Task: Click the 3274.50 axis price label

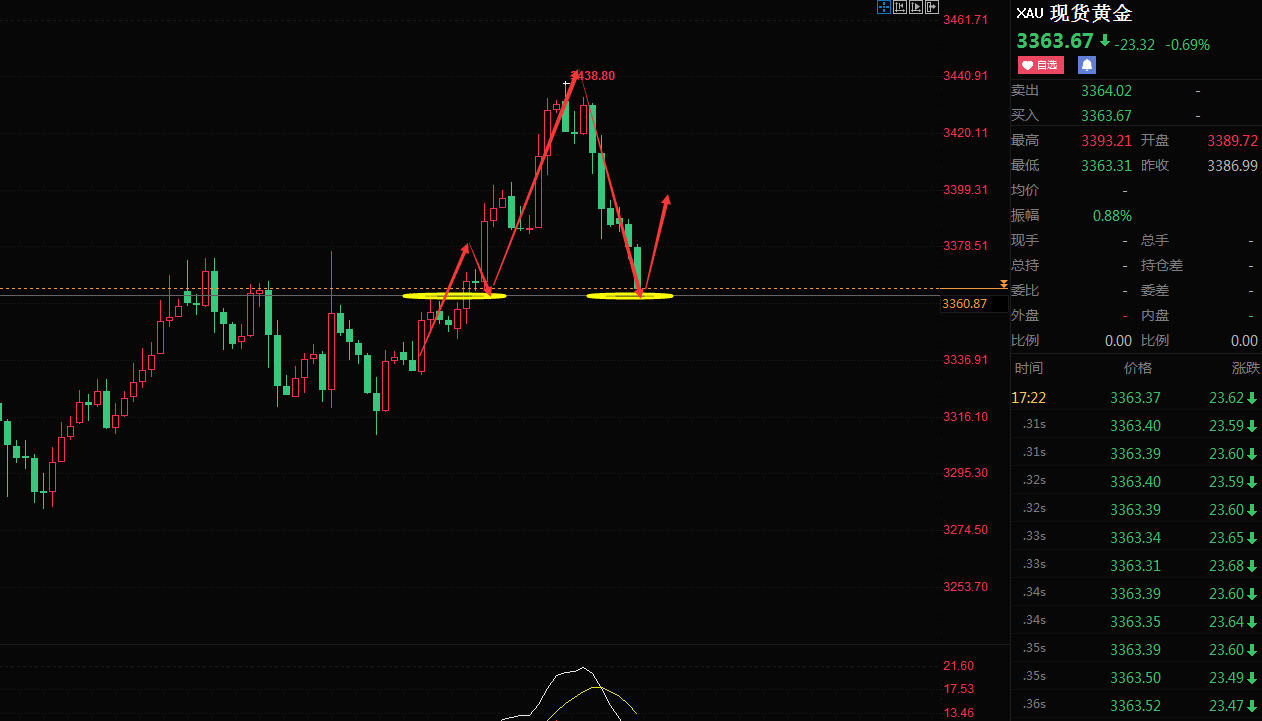Action: 966,530
